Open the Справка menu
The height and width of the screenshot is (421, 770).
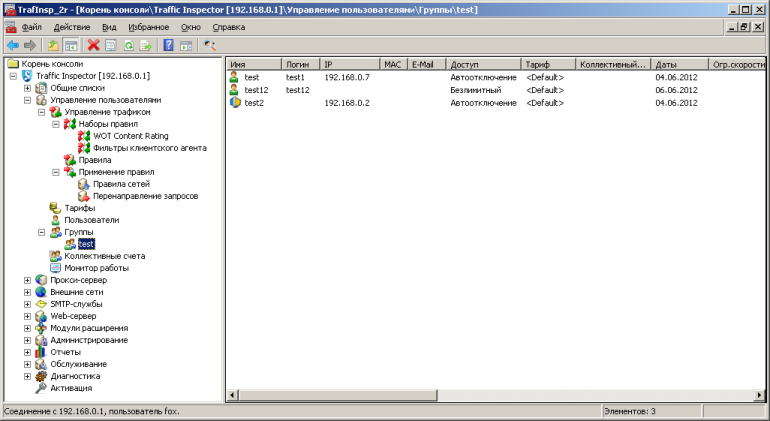228,27
